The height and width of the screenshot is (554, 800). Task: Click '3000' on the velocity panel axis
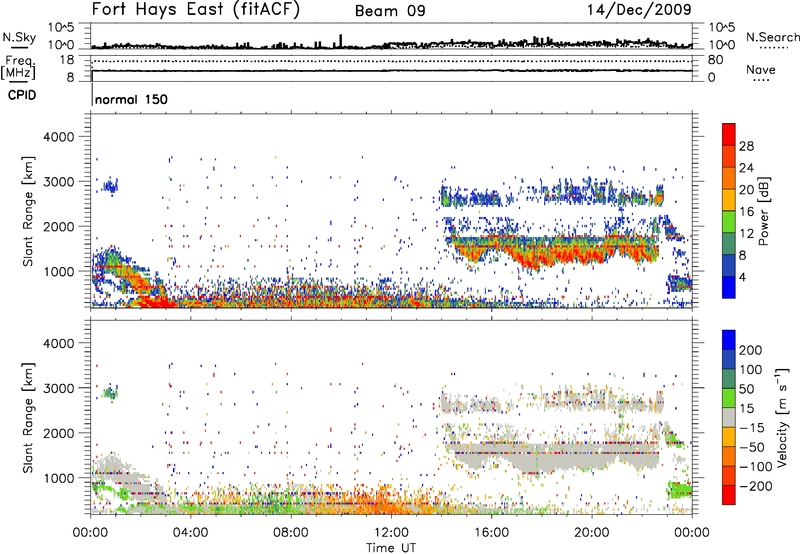coord(59,388)
